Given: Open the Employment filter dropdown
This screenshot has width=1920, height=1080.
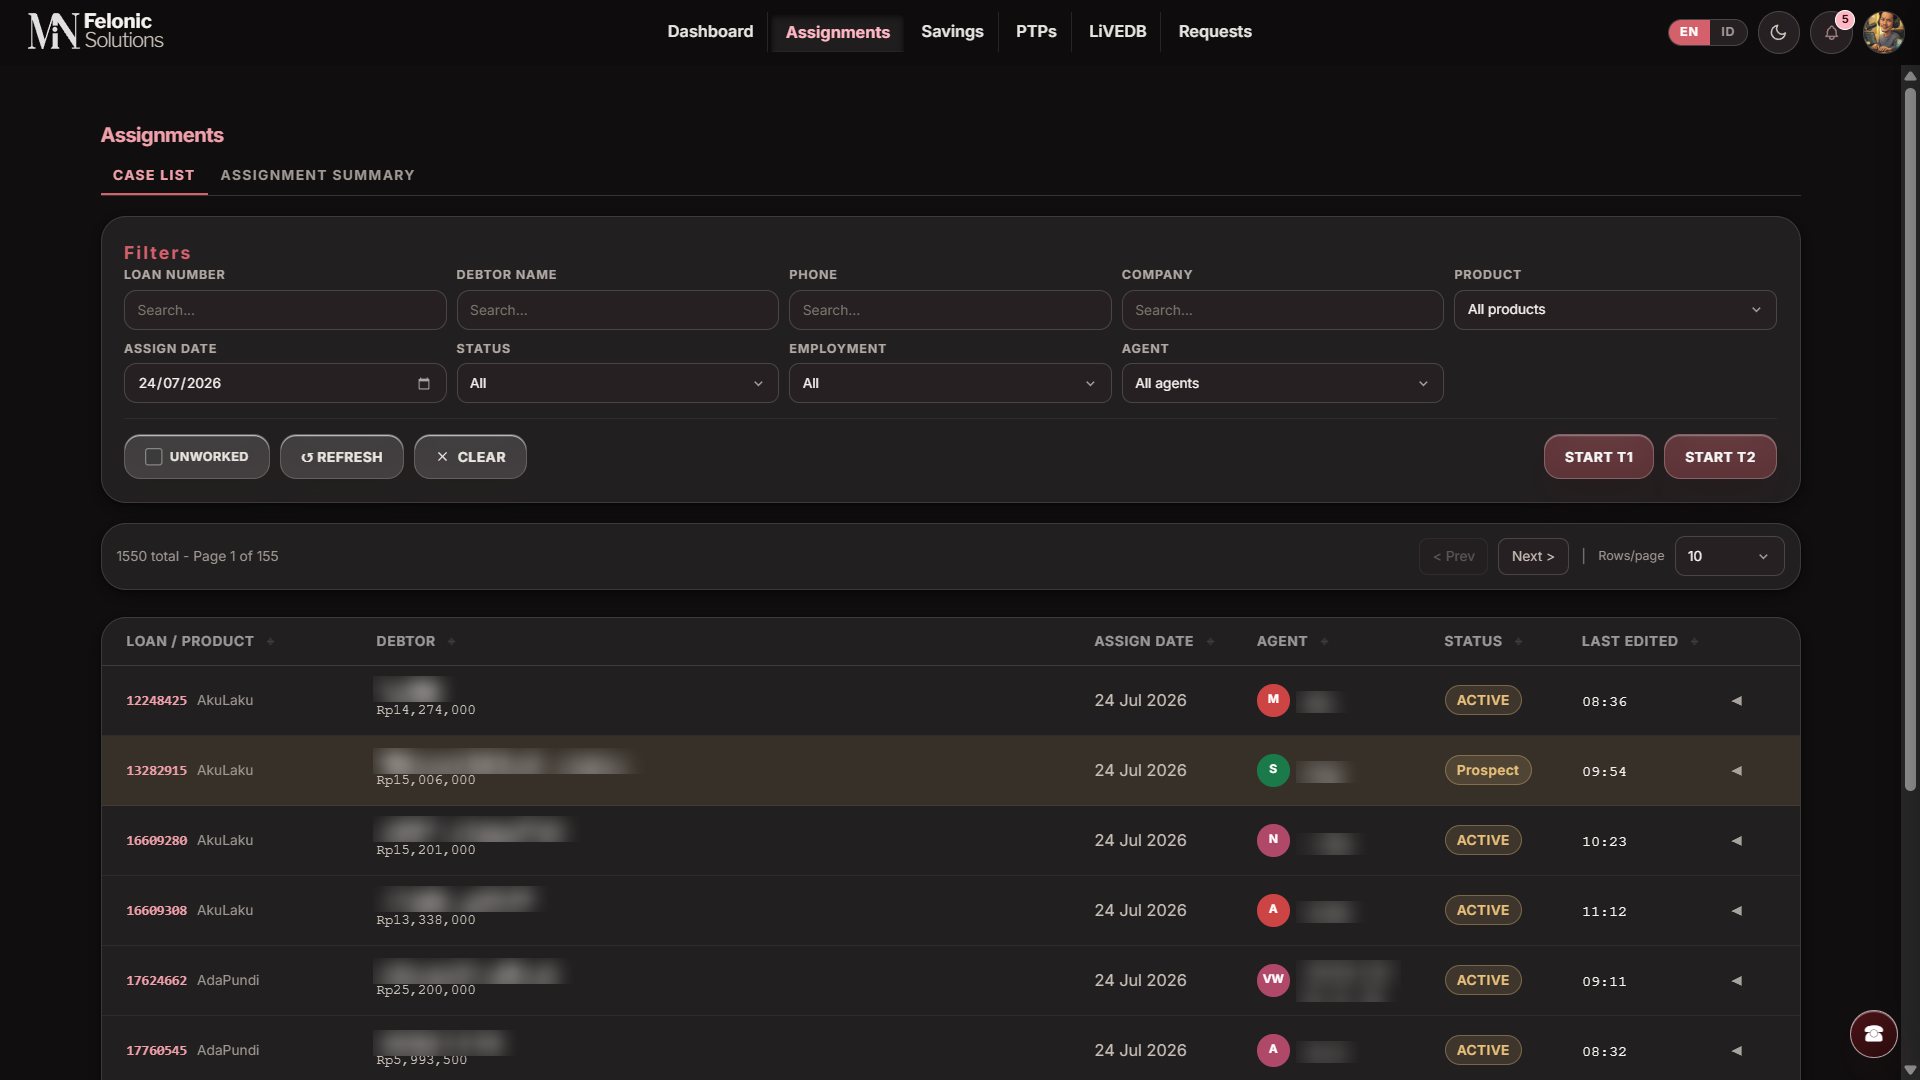Looking at the screenshot, I should pos(949,383).
